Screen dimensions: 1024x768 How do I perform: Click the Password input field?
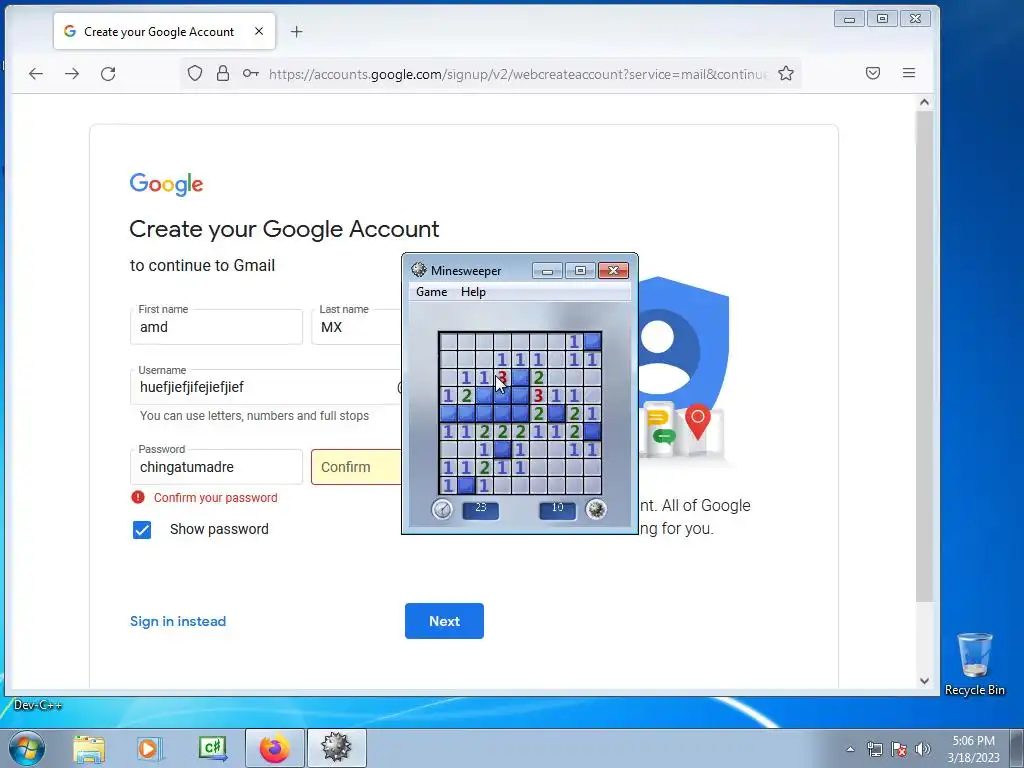[216, 467]
